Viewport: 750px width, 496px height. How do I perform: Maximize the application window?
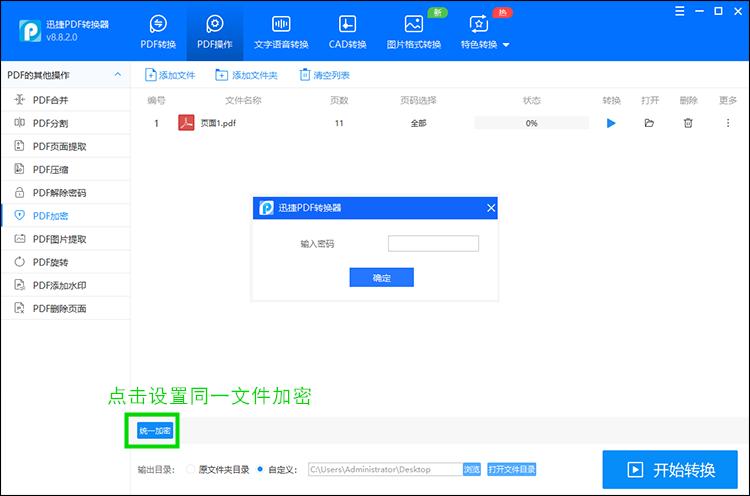pyautogui.click(x=718, y=11)
